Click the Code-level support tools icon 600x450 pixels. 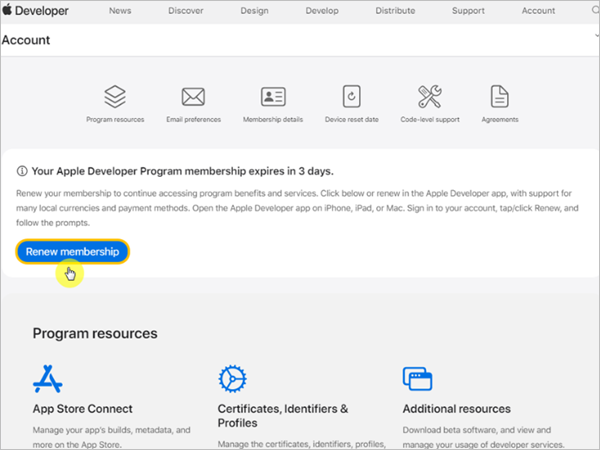coord(430,96)
